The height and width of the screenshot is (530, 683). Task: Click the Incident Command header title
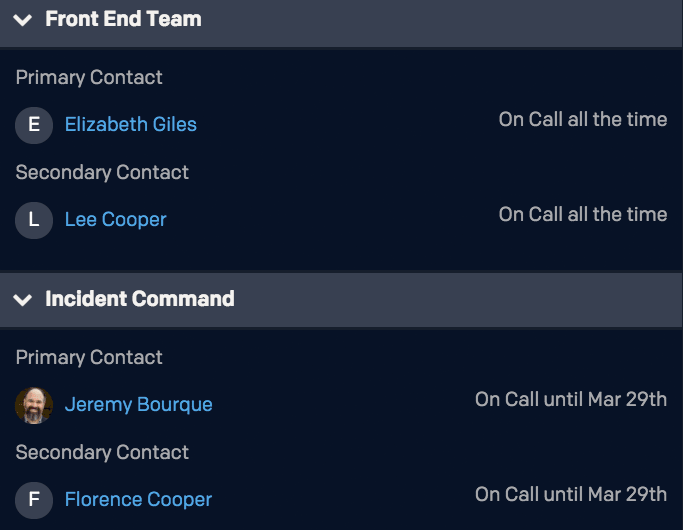[139, 299]
